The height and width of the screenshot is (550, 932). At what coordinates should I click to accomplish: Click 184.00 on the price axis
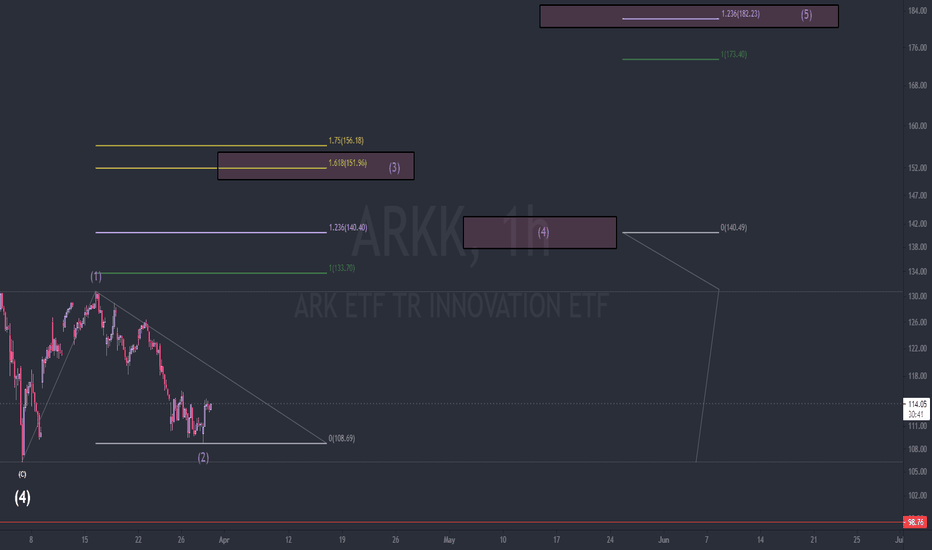(x=918, y=11)
